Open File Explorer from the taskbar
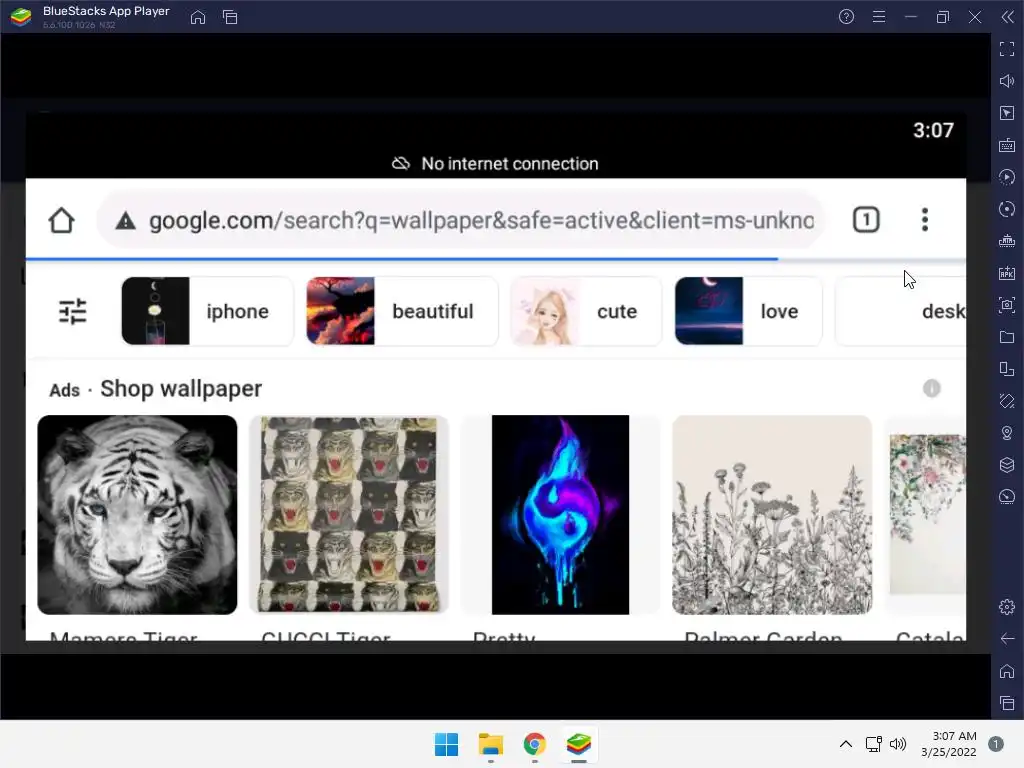Viewport: 1024px width, 768px height. (x=490, y=744)
